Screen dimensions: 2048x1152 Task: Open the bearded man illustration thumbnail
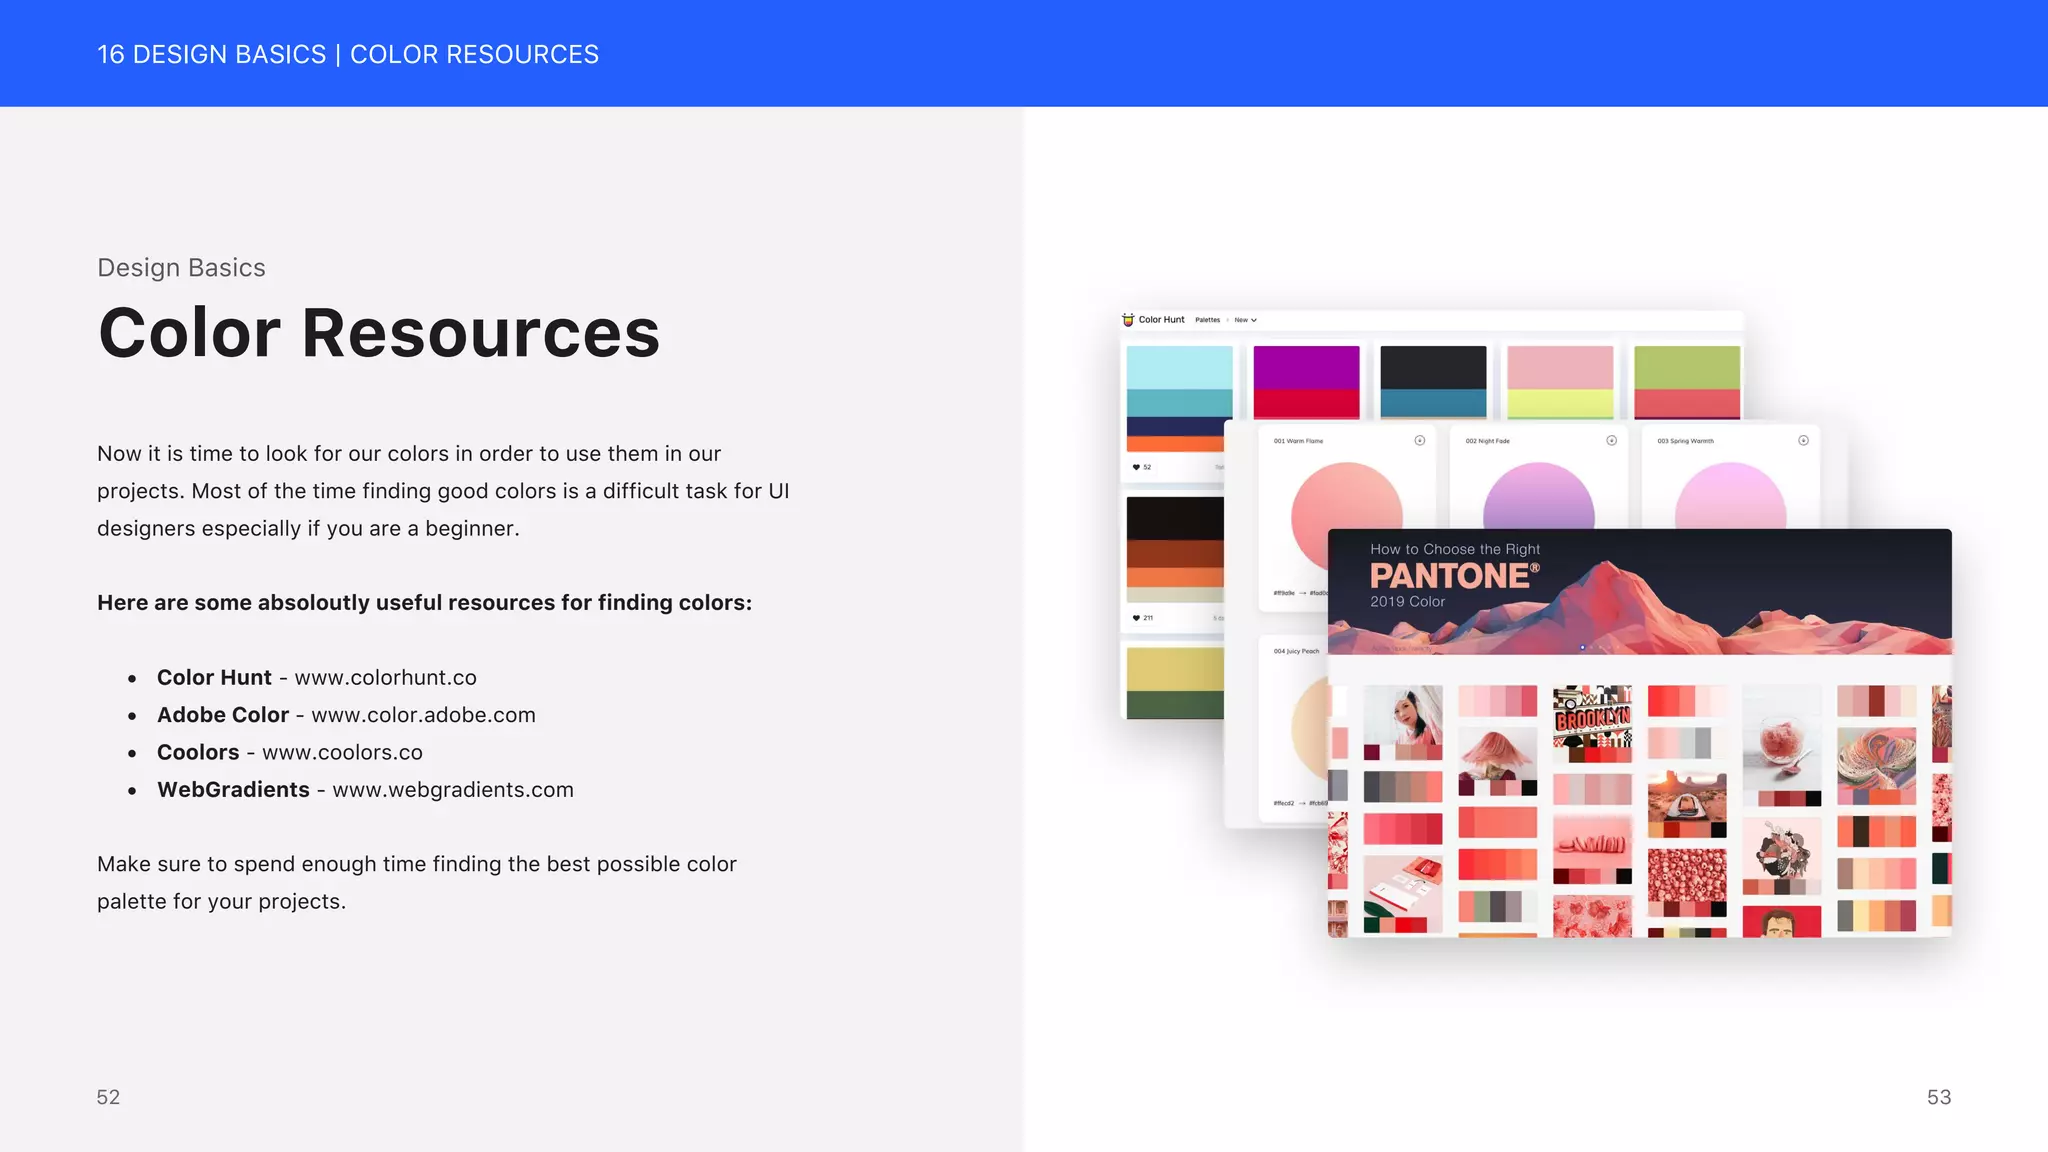coord(1781,922)
